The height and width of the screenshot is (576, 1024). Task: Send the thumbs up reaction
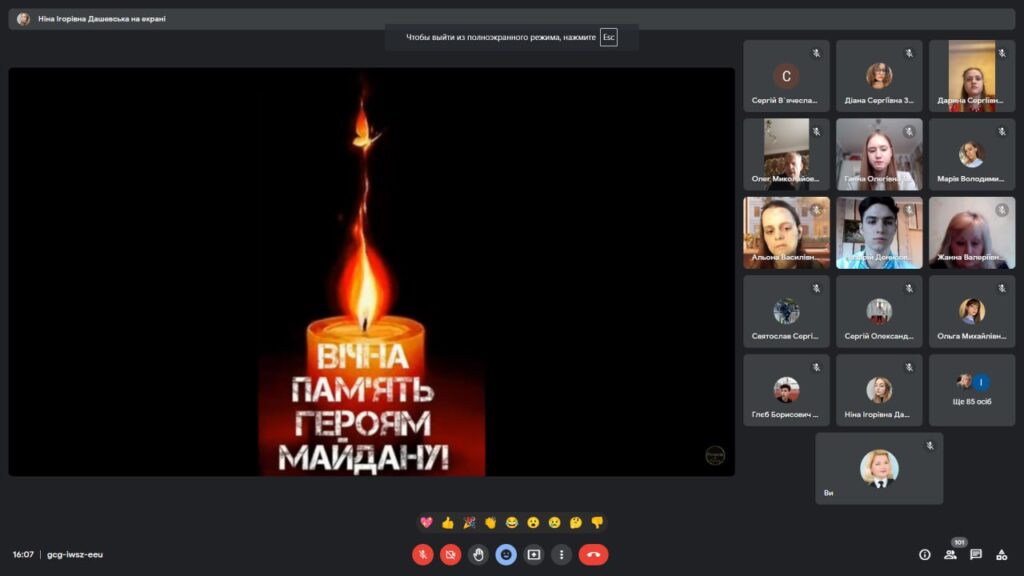[448, 522]
